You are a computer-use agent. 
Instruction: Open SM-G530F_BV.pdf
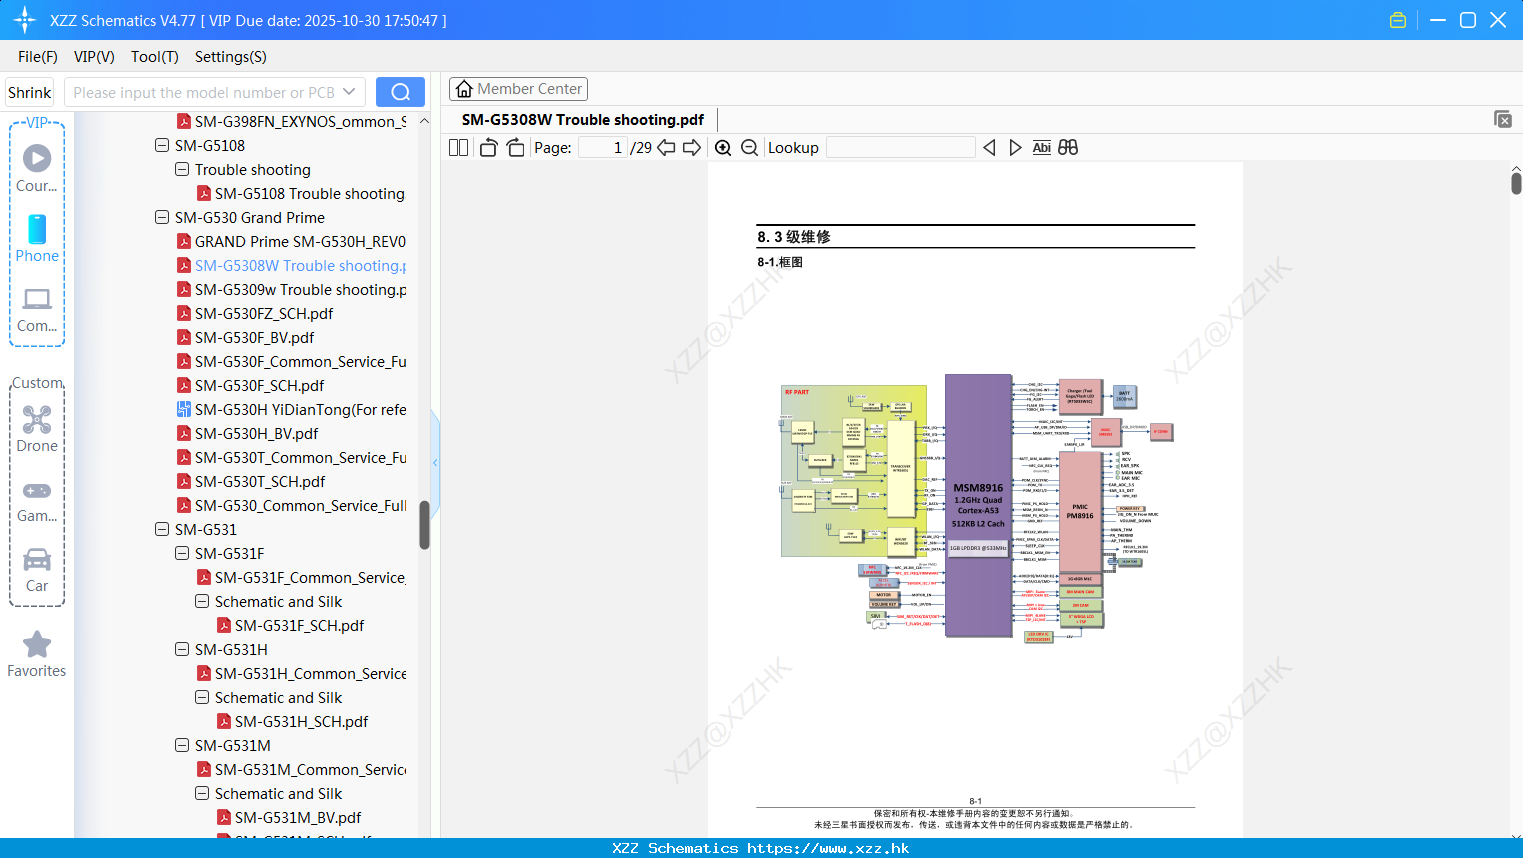[245, 337]
